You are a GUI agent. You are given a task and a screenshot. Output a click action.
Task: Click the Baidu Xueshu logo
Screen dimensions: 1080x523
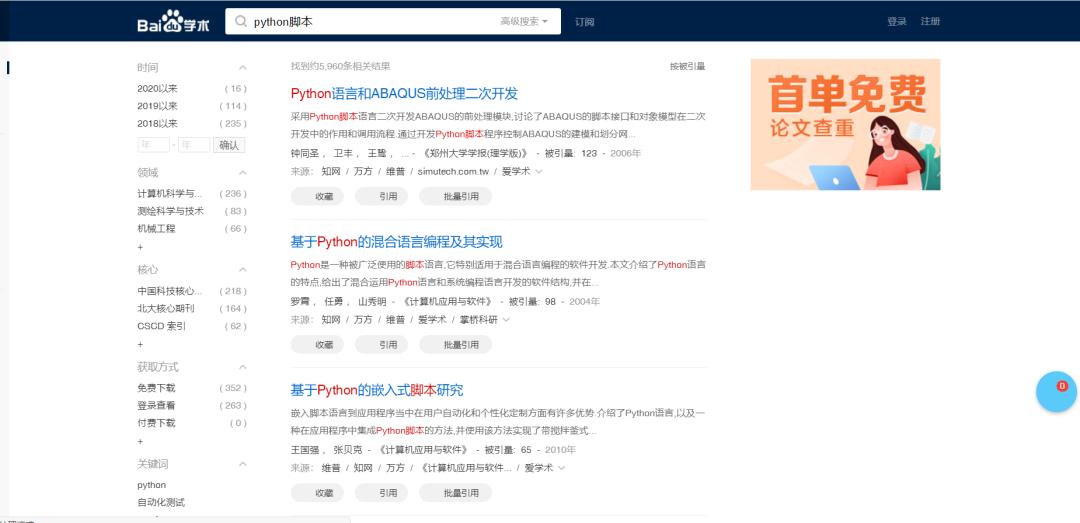coord(174,22)
